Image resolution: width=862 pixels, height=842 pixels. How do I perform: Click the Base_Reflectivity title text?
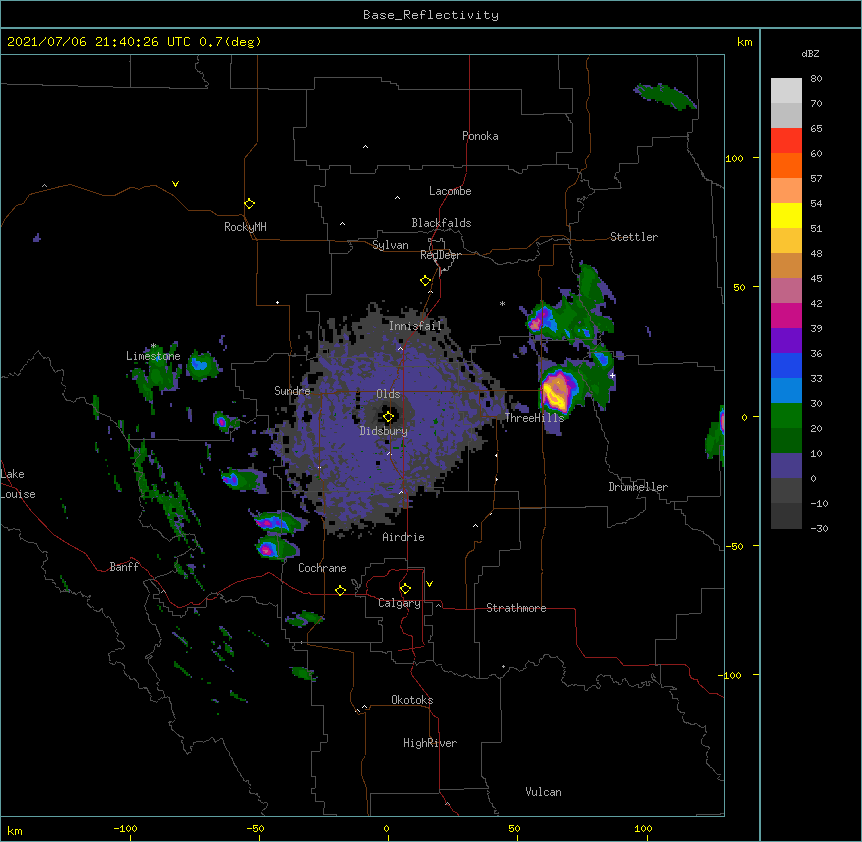click(431, 15)
